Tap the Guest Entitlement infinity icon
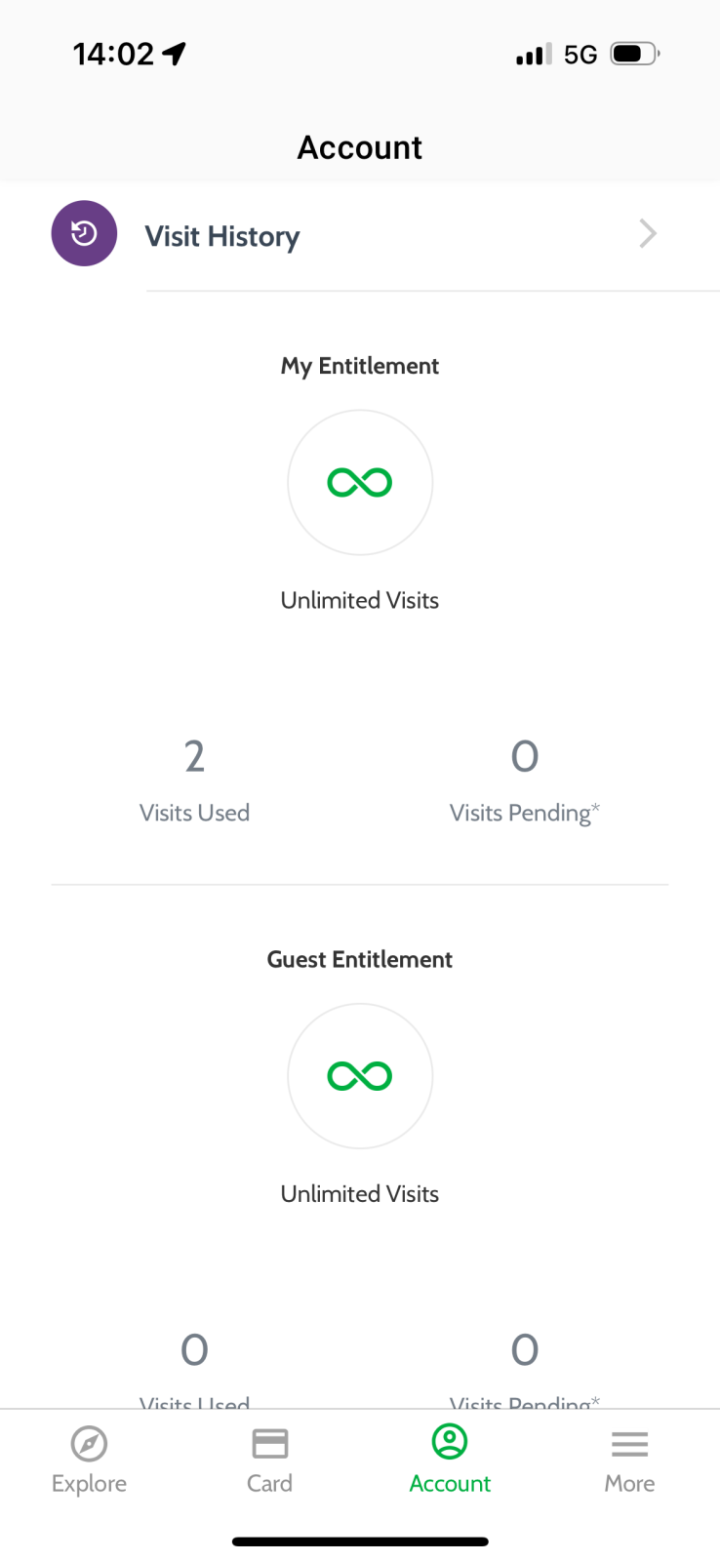 pos(360,1076)
